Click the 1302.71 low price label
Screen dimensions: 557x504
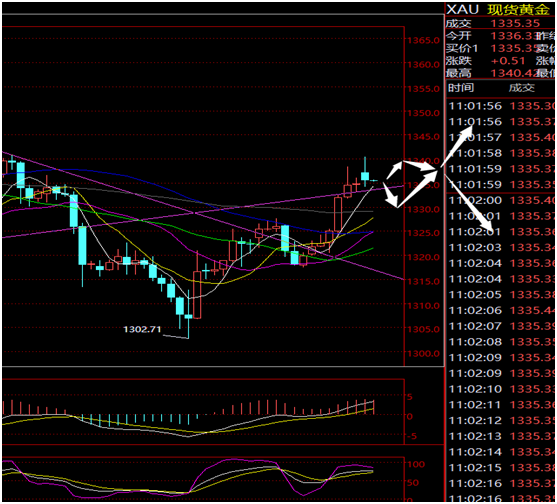pos(142,329)
